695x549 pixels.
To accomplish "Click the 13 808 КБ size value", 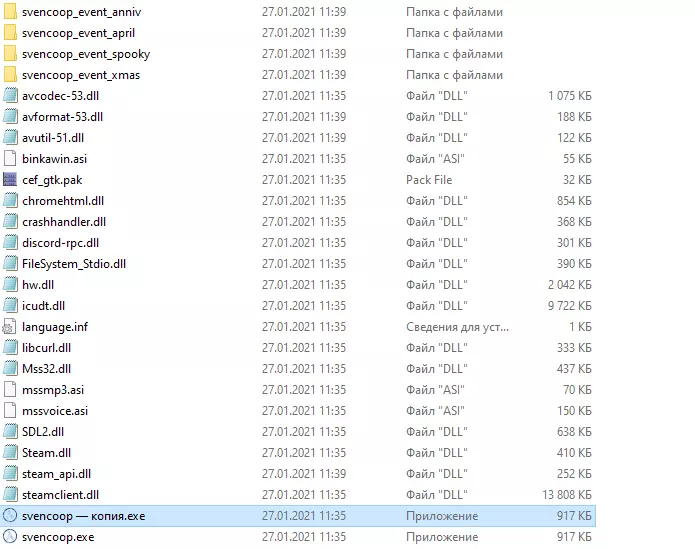I will [567, 494].
